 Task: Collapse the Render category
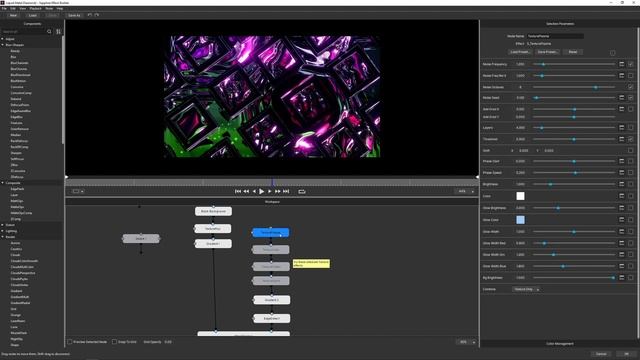2,237
